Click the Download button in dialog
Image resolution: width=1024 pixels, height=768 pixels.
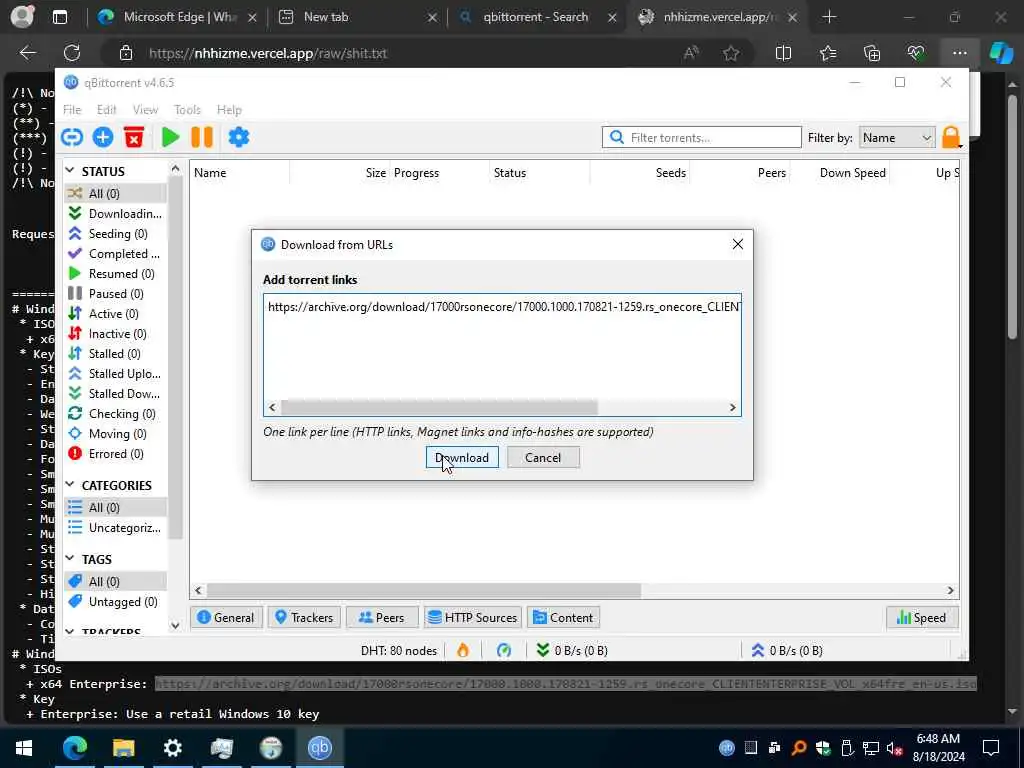(462, 458)
